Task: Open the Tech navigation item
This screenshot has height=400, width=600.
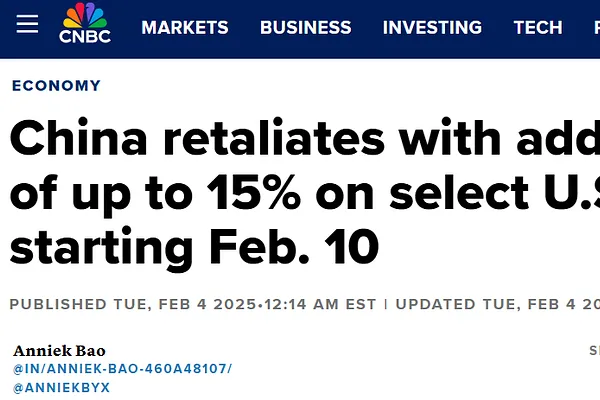Action: click(538, 28)
